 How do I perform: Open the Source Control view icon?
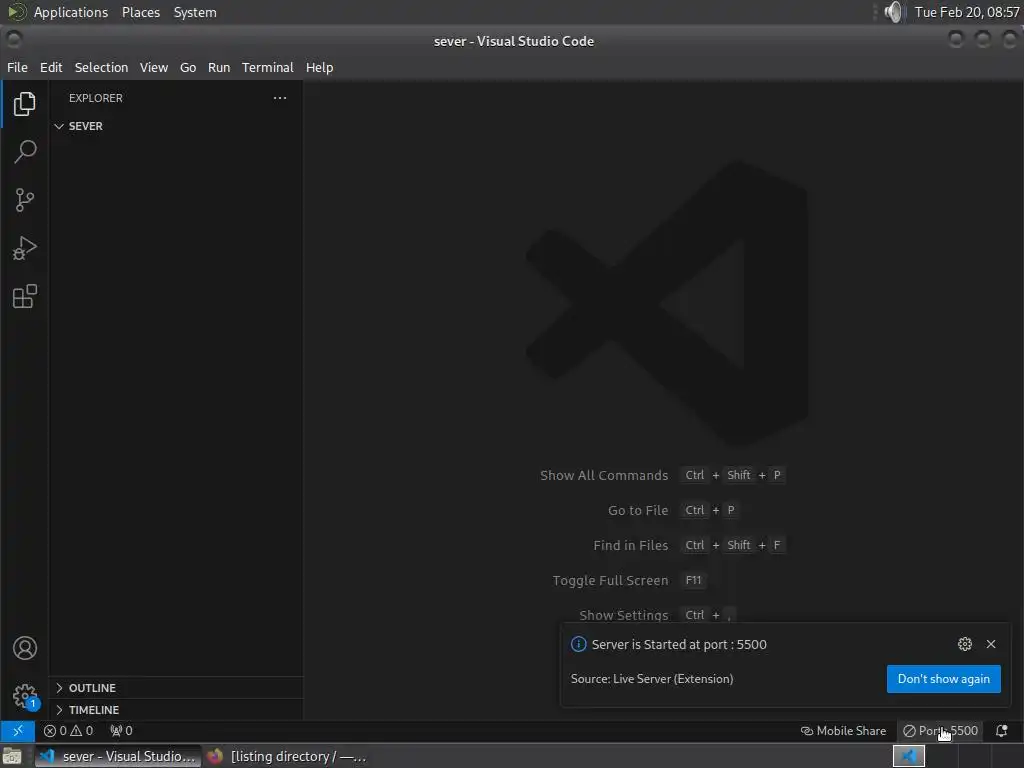click(24, 200)
